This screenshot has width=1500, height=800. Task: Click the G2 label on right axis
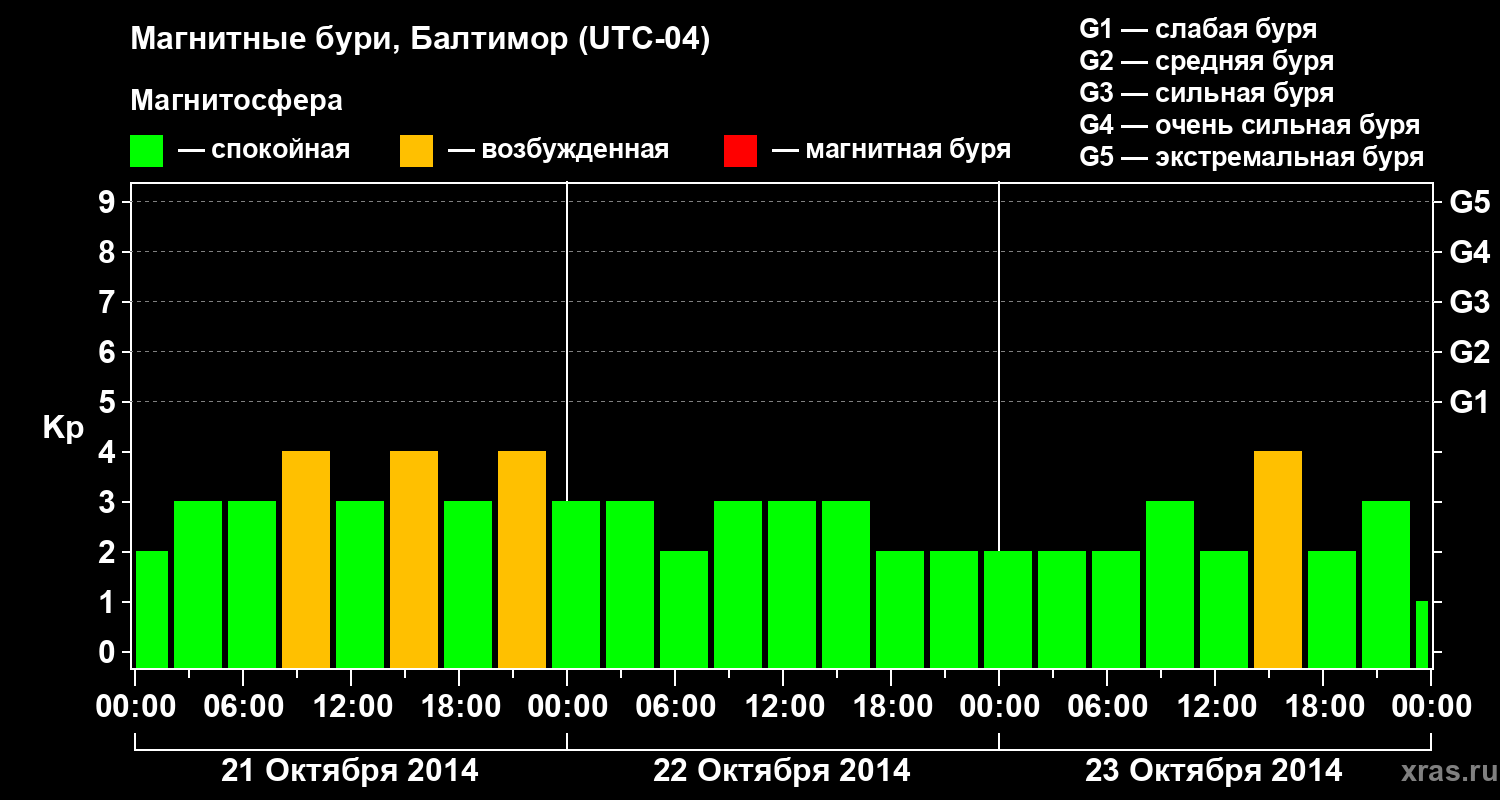(1469, 352)
